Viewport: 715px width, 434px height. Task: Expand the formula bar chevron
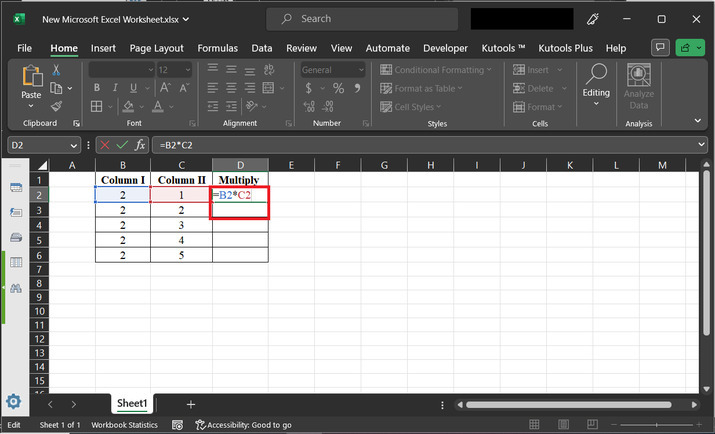coord(701,145)
